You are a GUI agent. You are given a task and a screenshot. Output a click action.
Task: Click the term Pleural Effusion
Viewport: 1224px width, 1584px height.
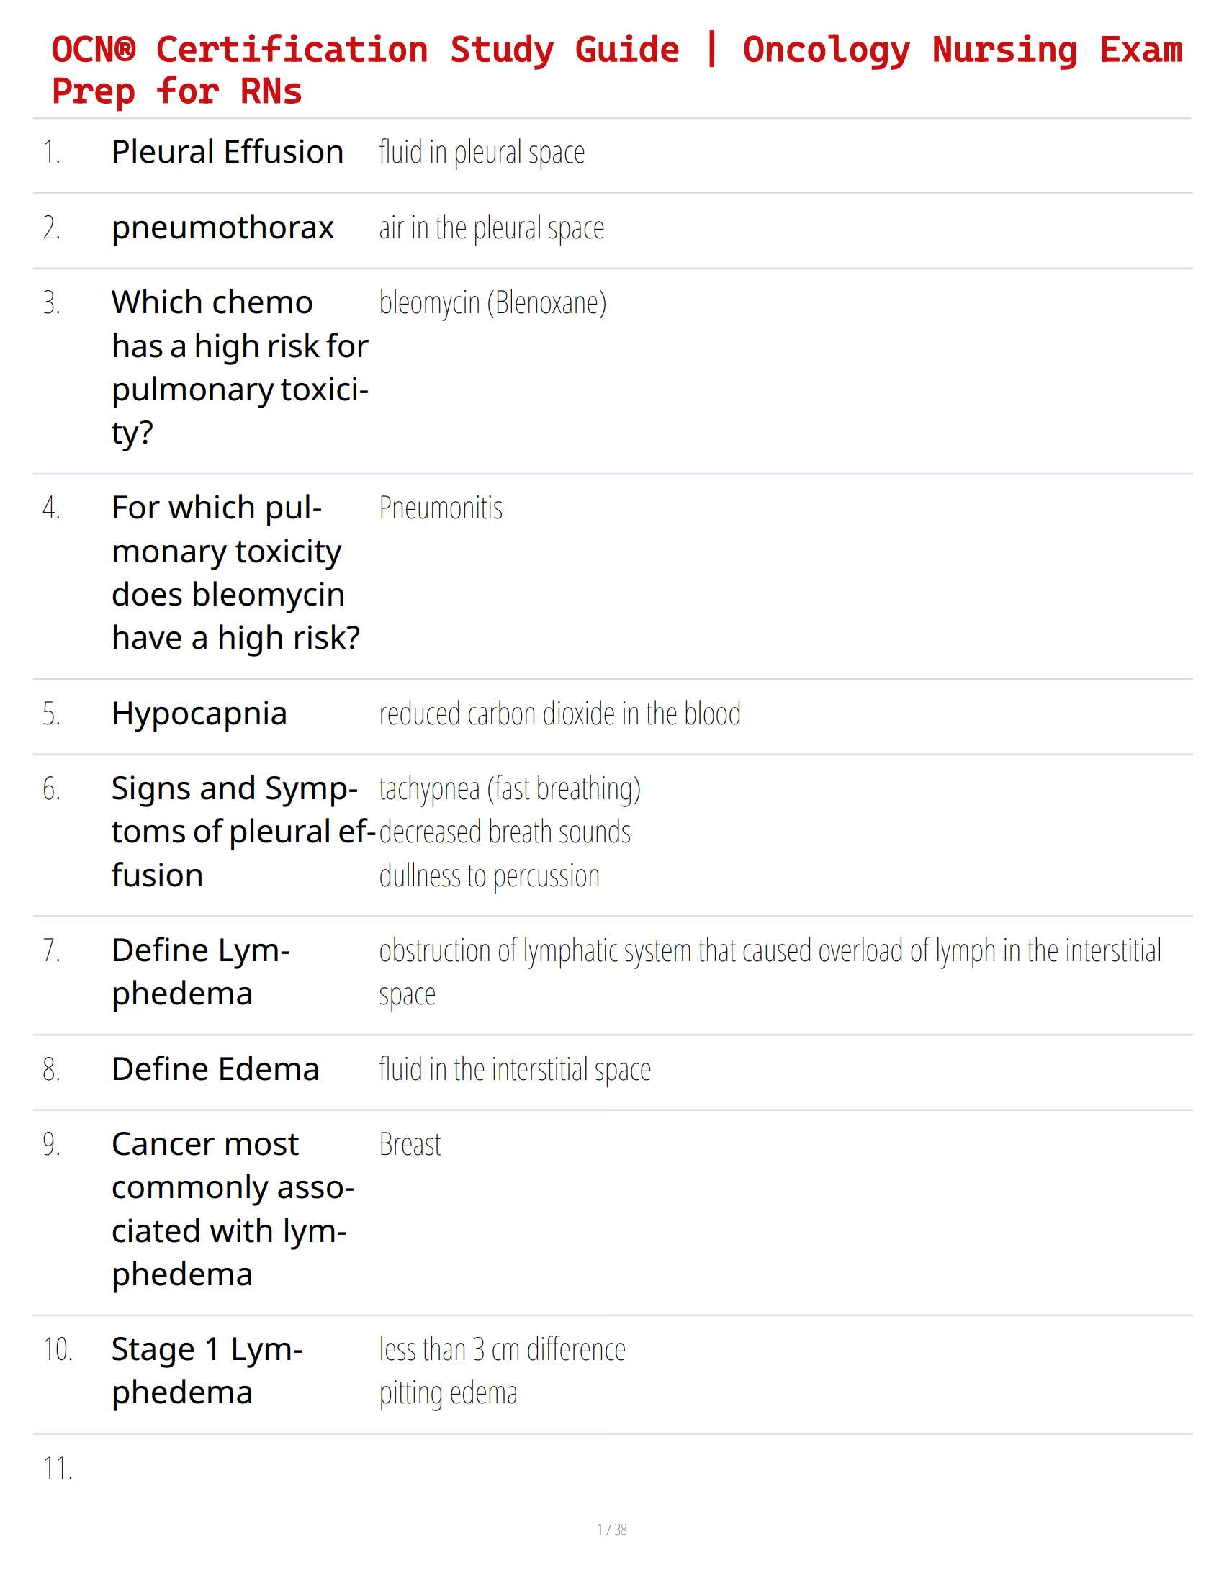(x=227, y=153)
